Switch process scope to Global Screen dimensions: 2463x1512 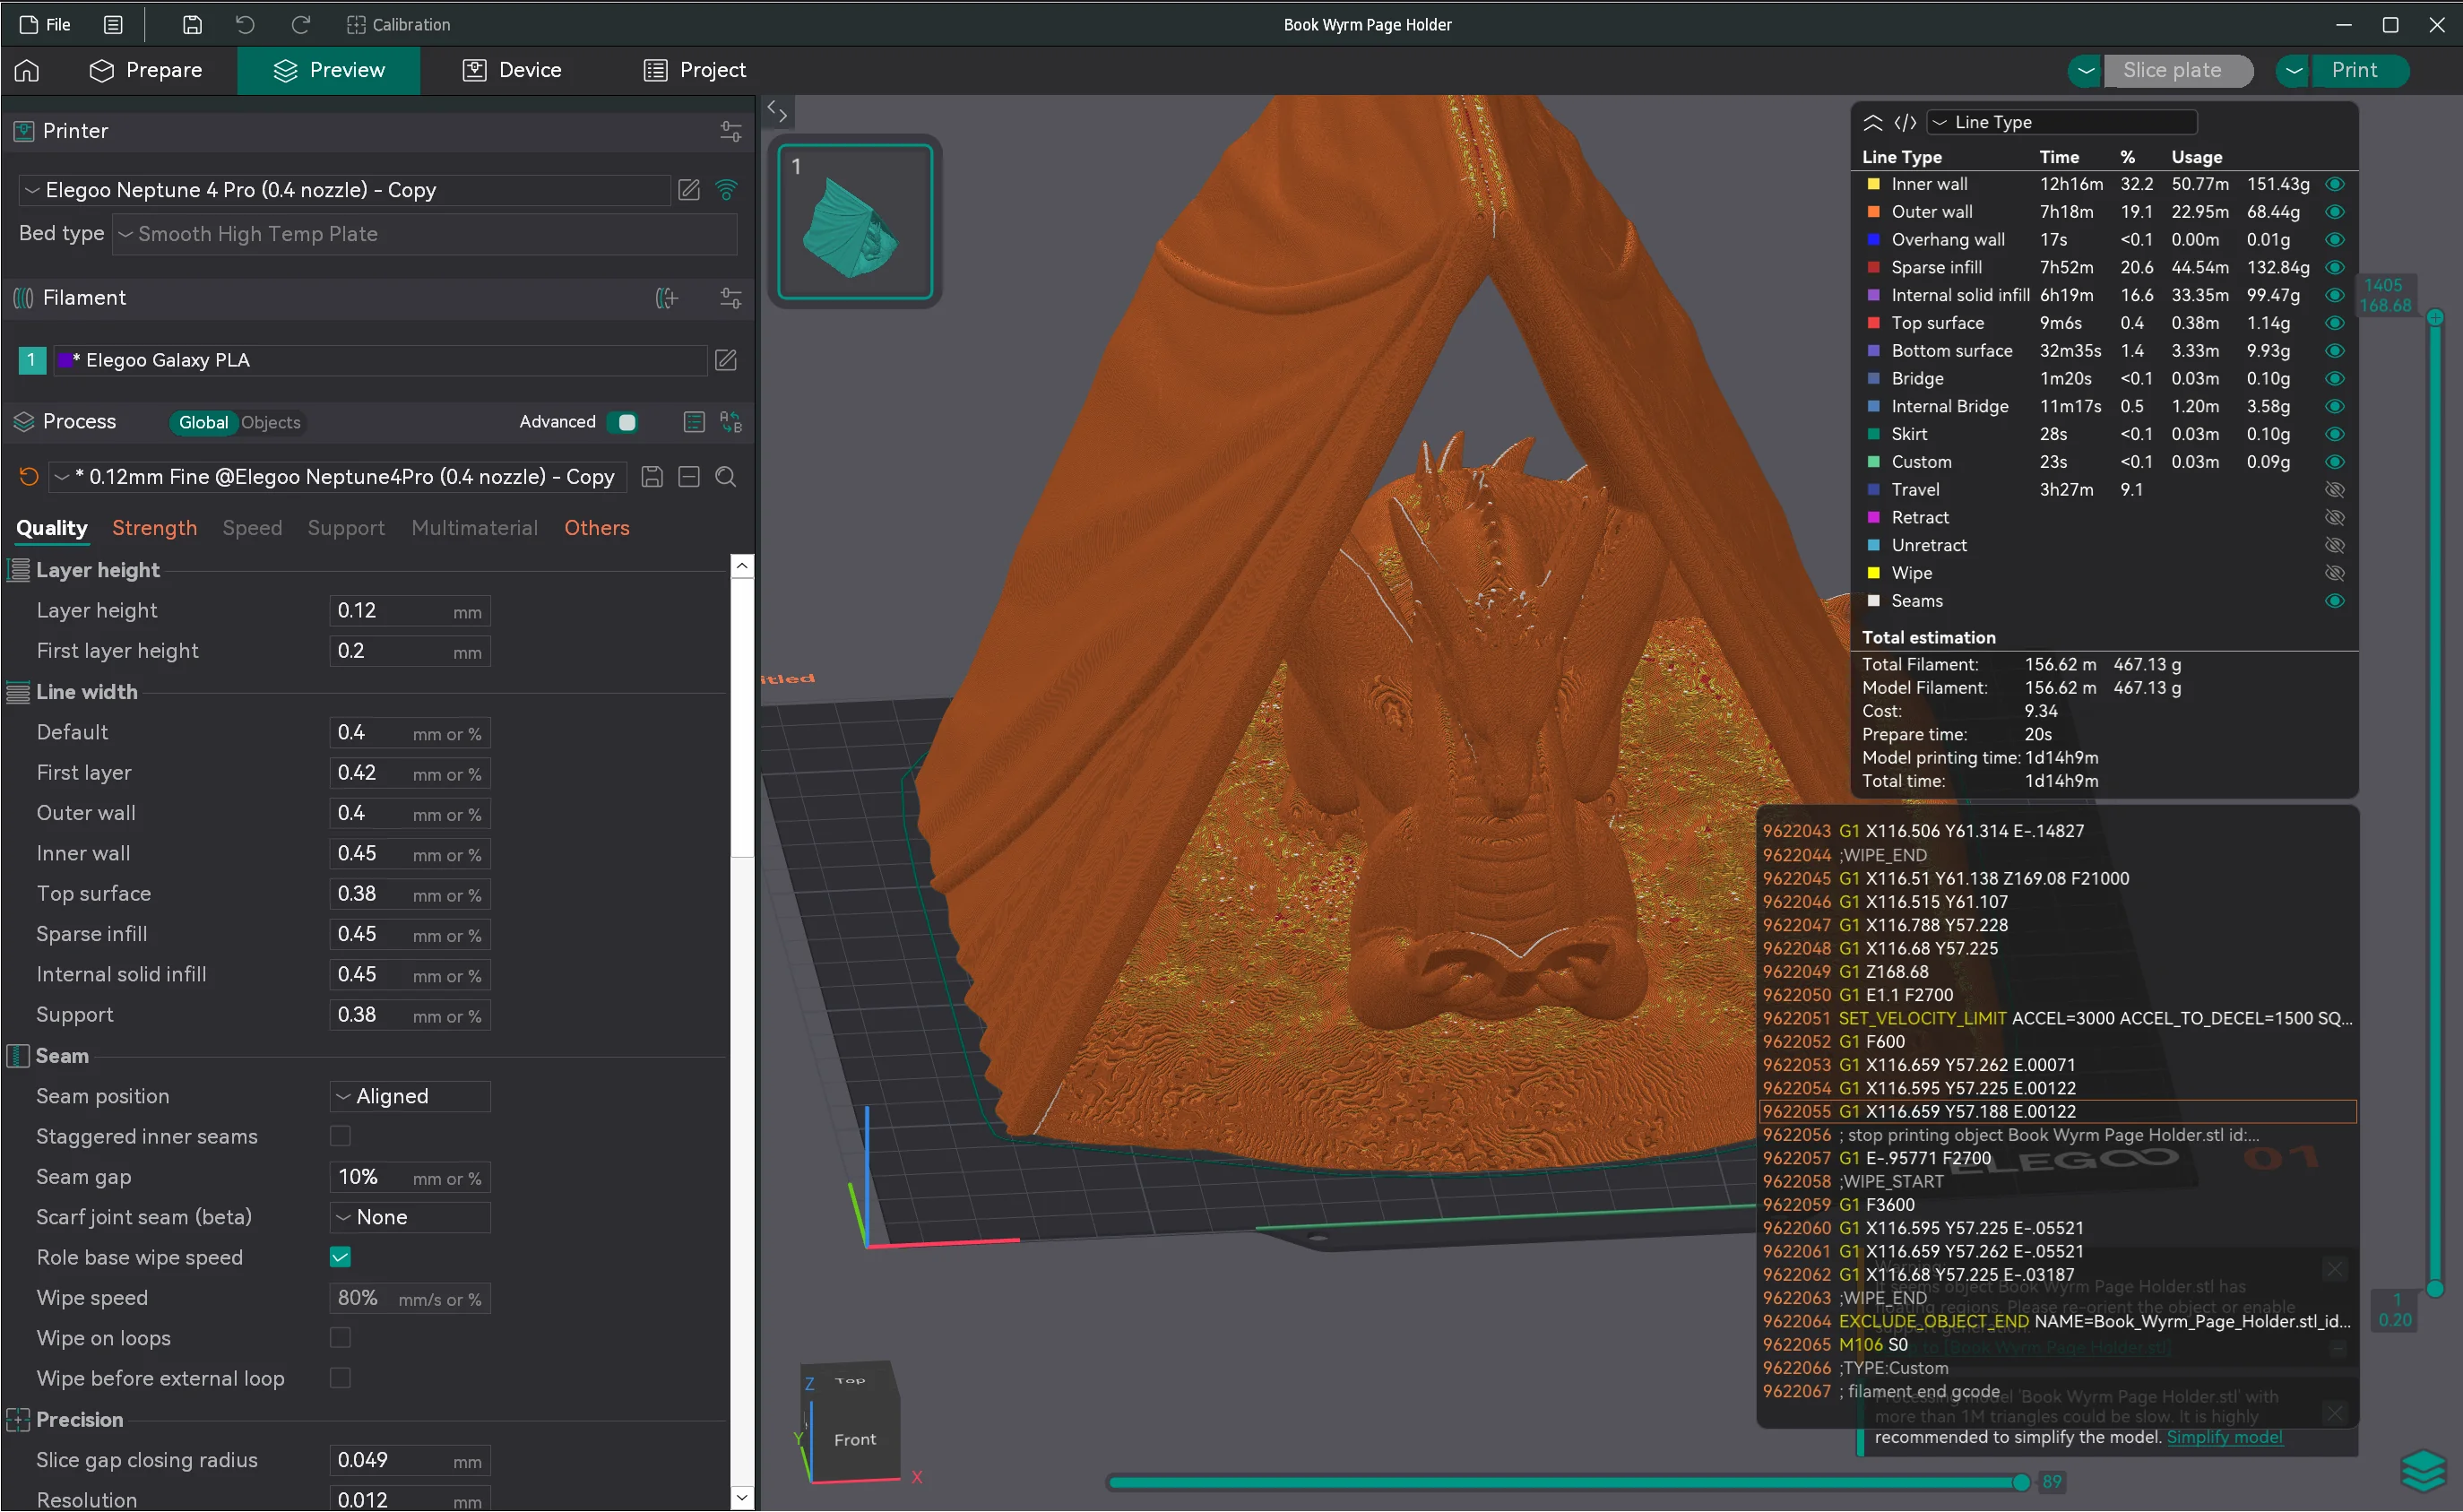point(203,423)
